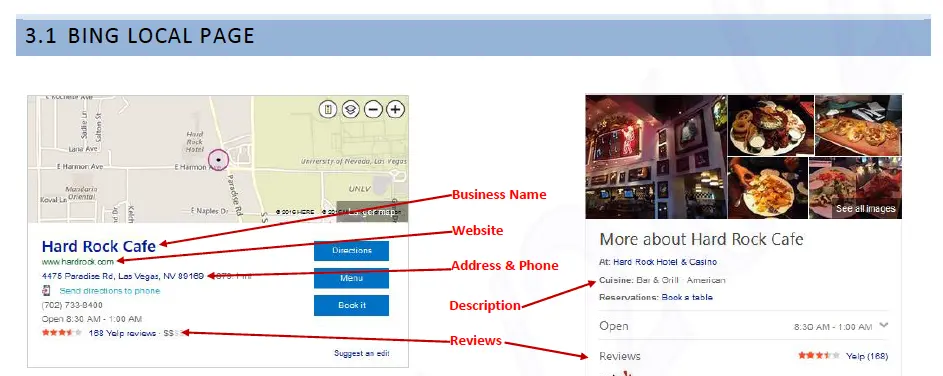This screenshot has height=376, width=943.
Task: Visit www.hardrock.com link
Action: [x=78, y=262]
